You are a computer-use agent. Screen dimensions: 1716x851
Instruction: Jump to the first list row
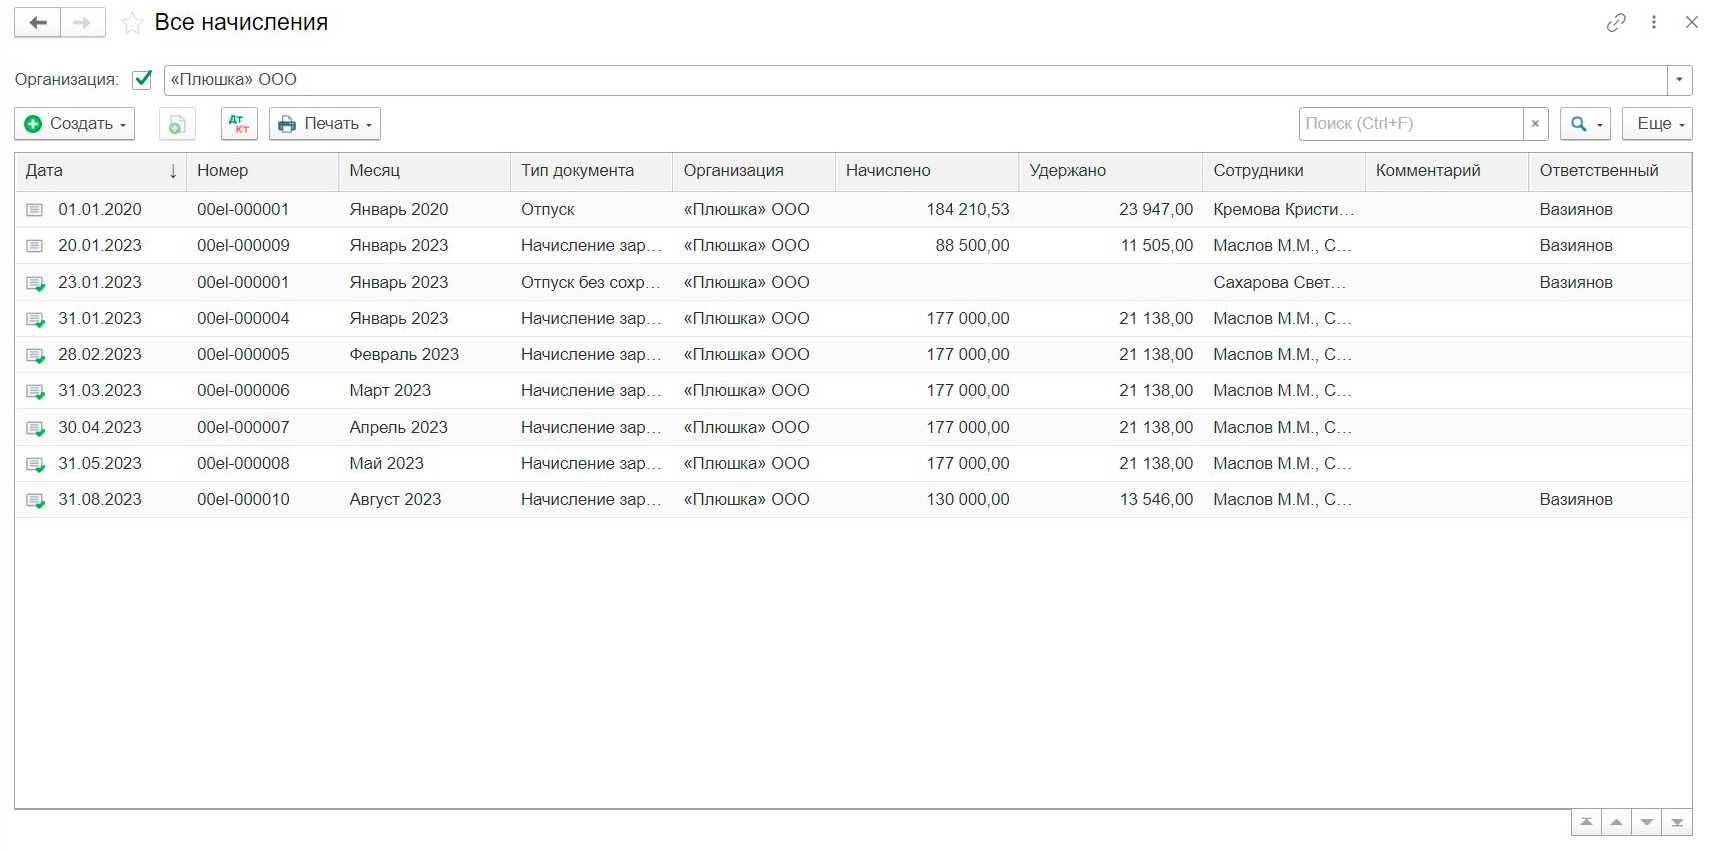point(1586,822)
